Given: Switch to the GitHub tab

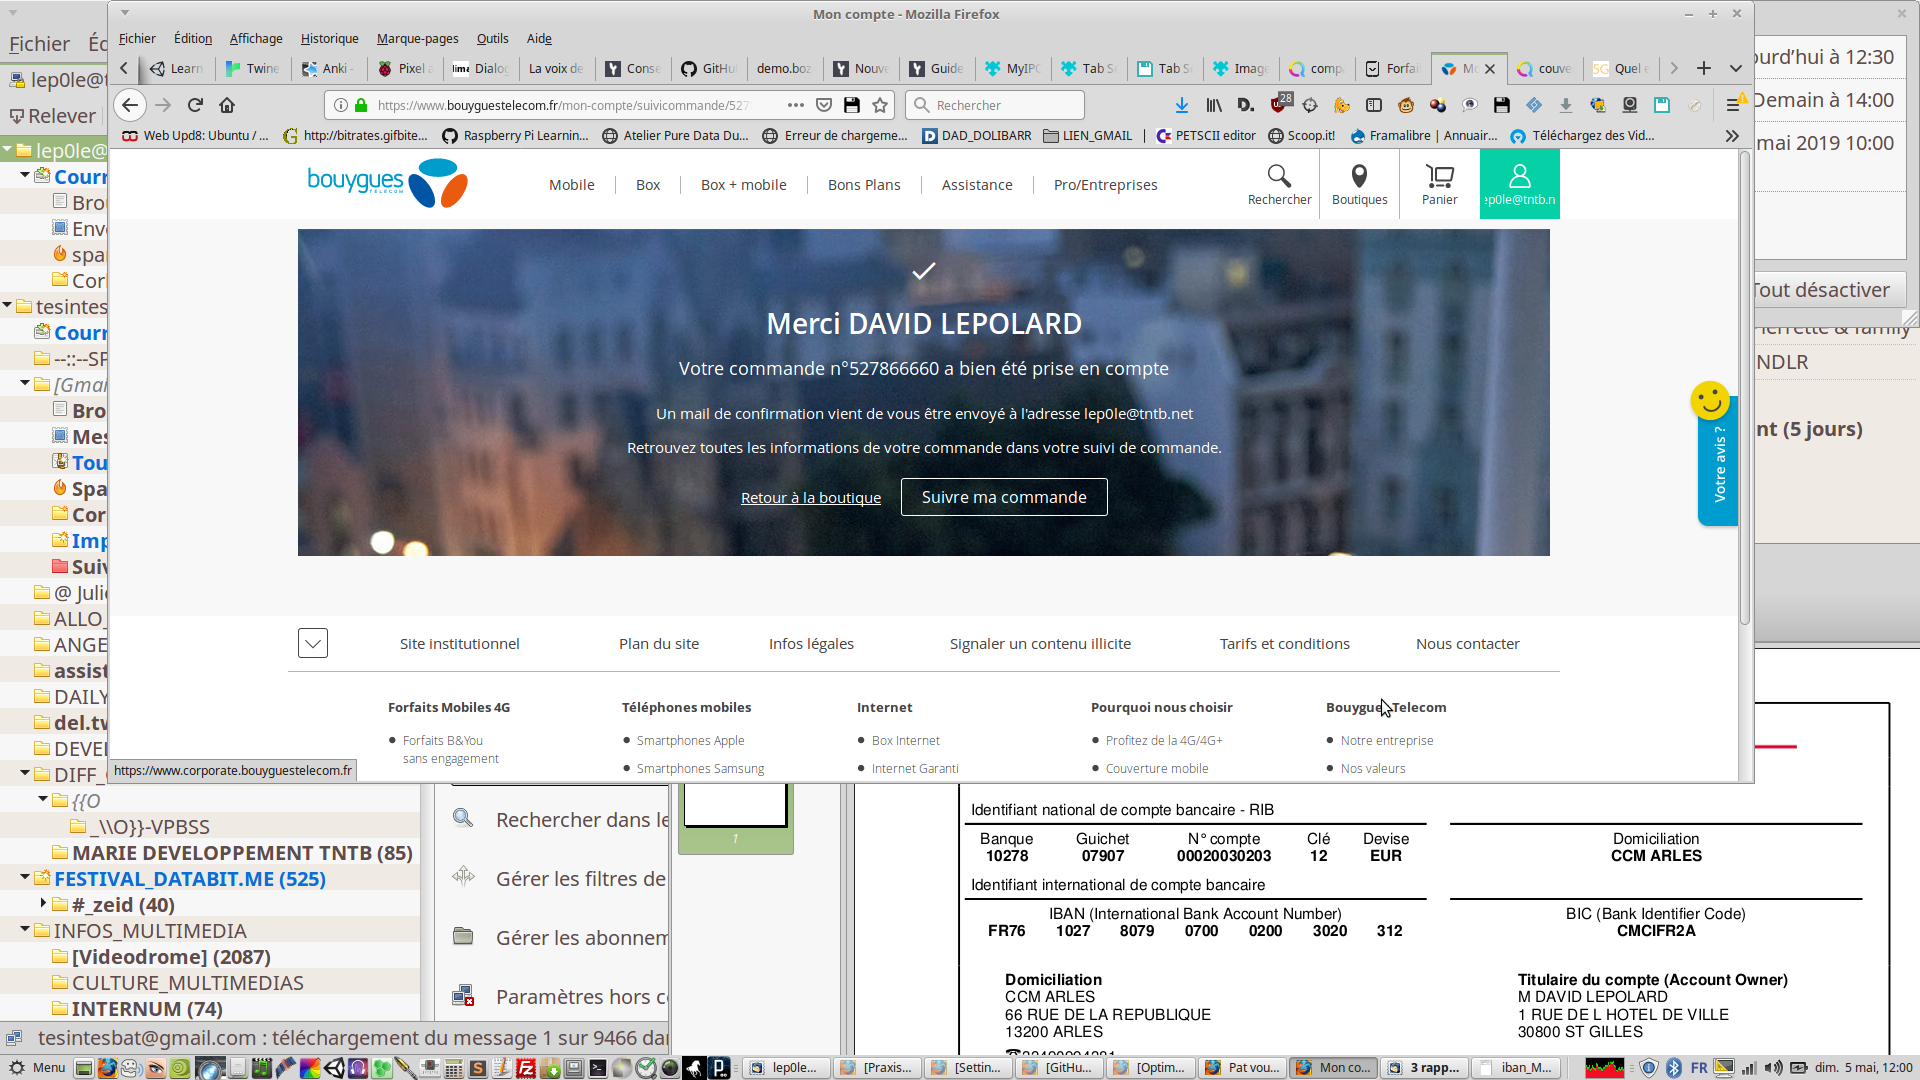Looking at the screenshot, I should [x=708, y=68].
